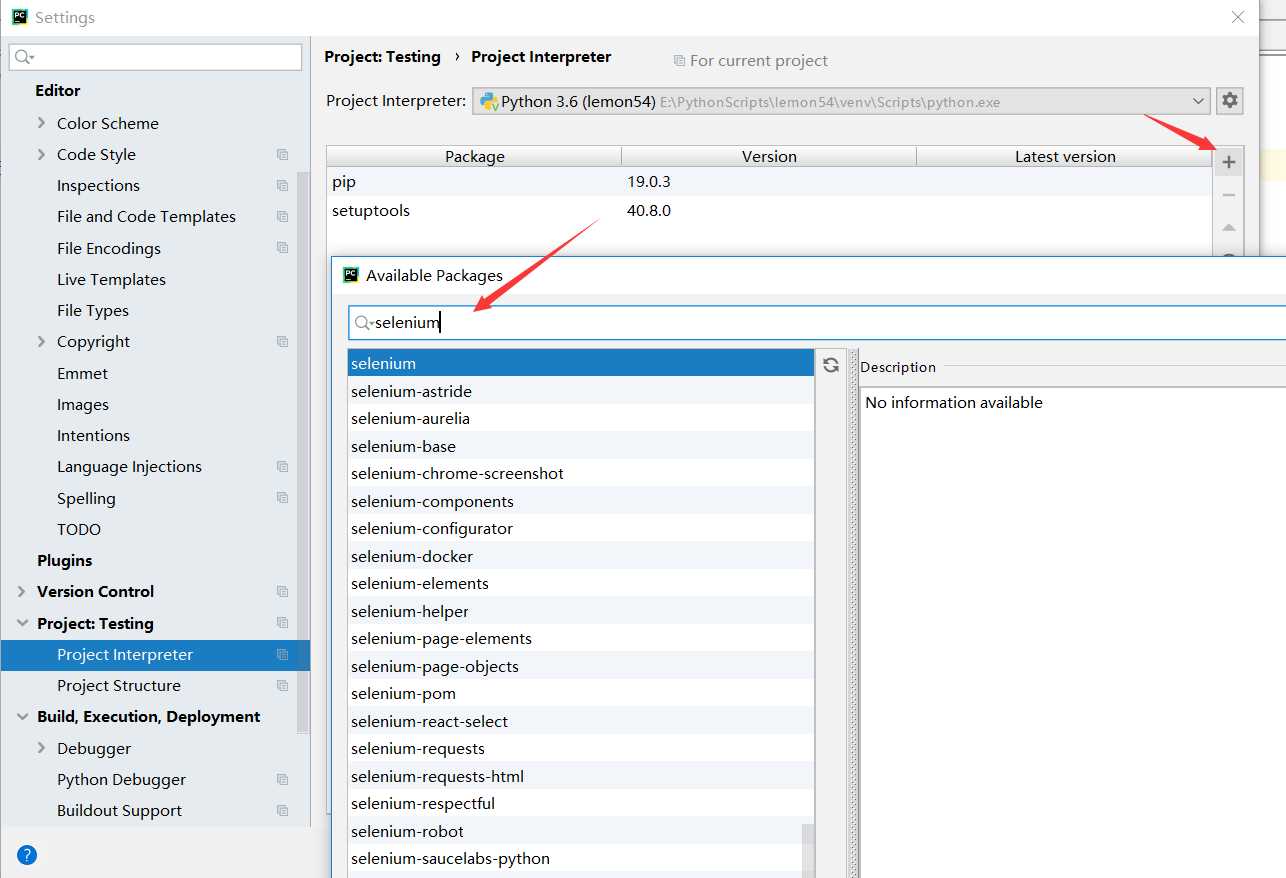Sort by Version column header
The width and height of the screenshot is (1286, 878).
[x=769, y=156]
